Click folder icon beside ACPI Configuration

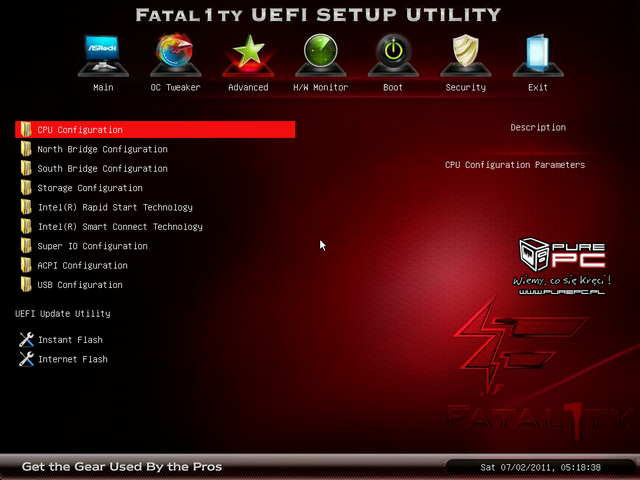pyautogui.click(x=26, y=265)
